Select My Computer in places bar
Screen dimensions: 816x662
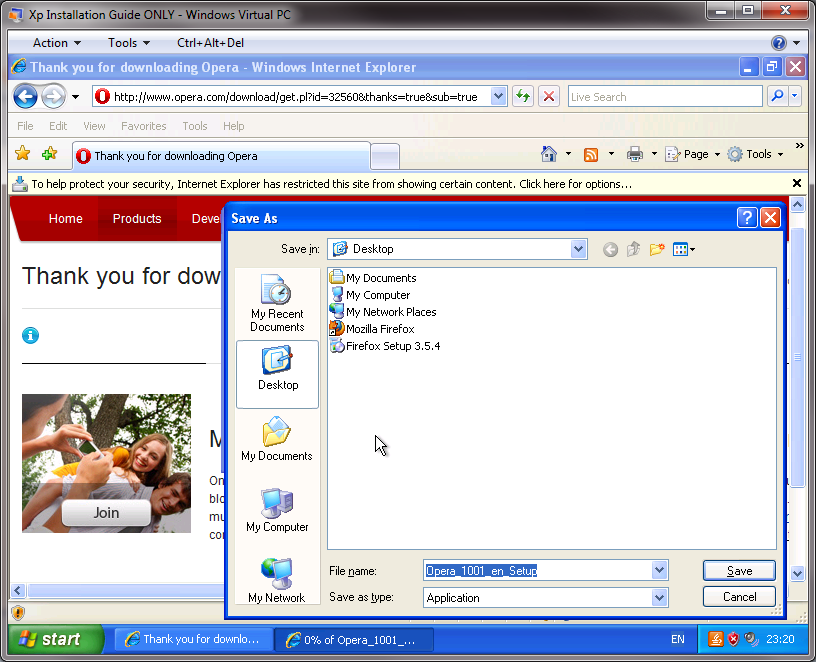277,510
